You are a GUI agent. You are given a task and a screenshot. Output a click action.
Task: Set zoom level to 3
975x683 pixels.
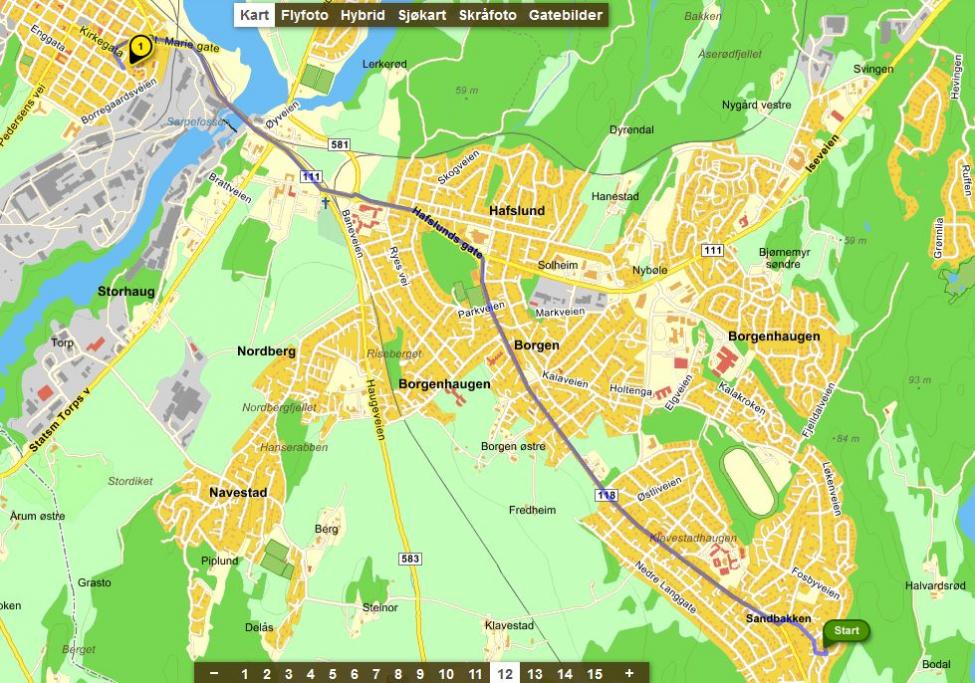click(289, 674)
